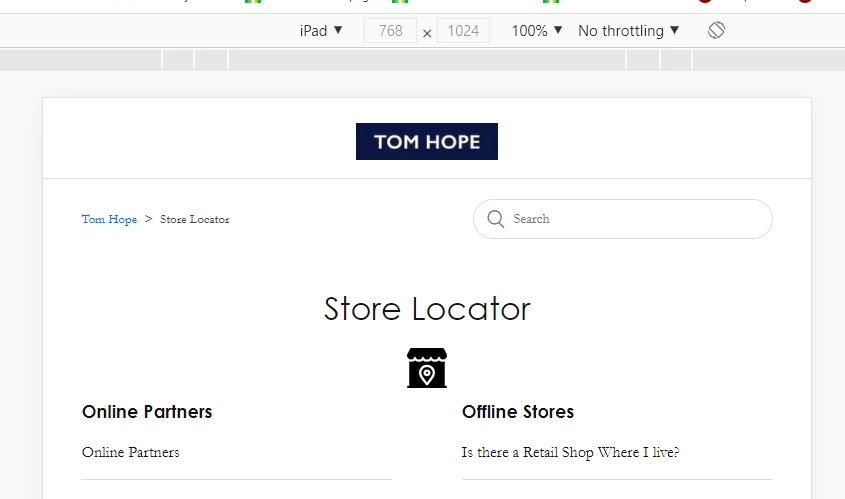Click the store locator shop icon
845x499 pixels.
pos(427,368)
